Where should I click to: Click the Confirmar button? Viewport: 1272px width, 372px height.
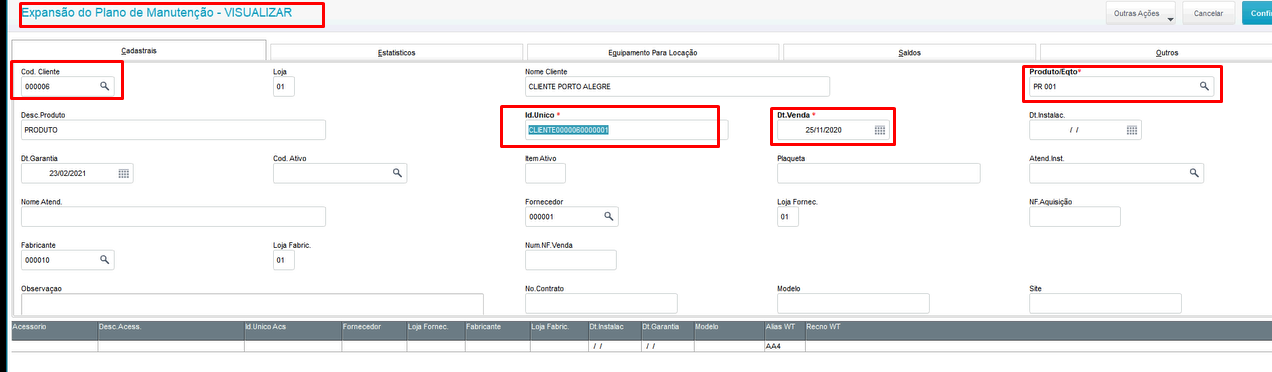click(x=1257, y=13)
